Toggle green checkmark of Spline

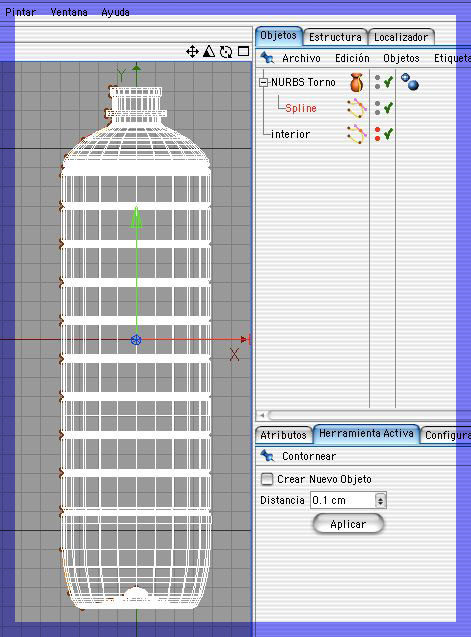(388, 108)
